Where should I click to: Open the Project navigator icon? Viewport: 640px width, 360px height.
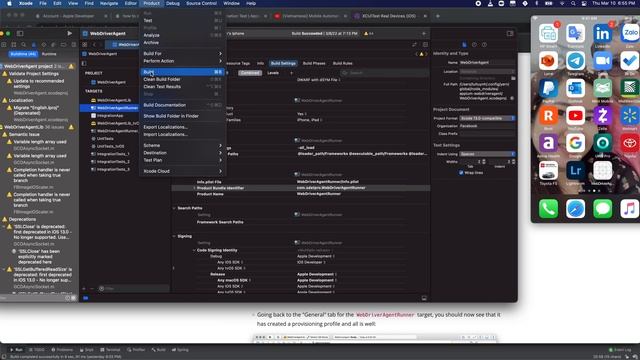pos(4,44)
